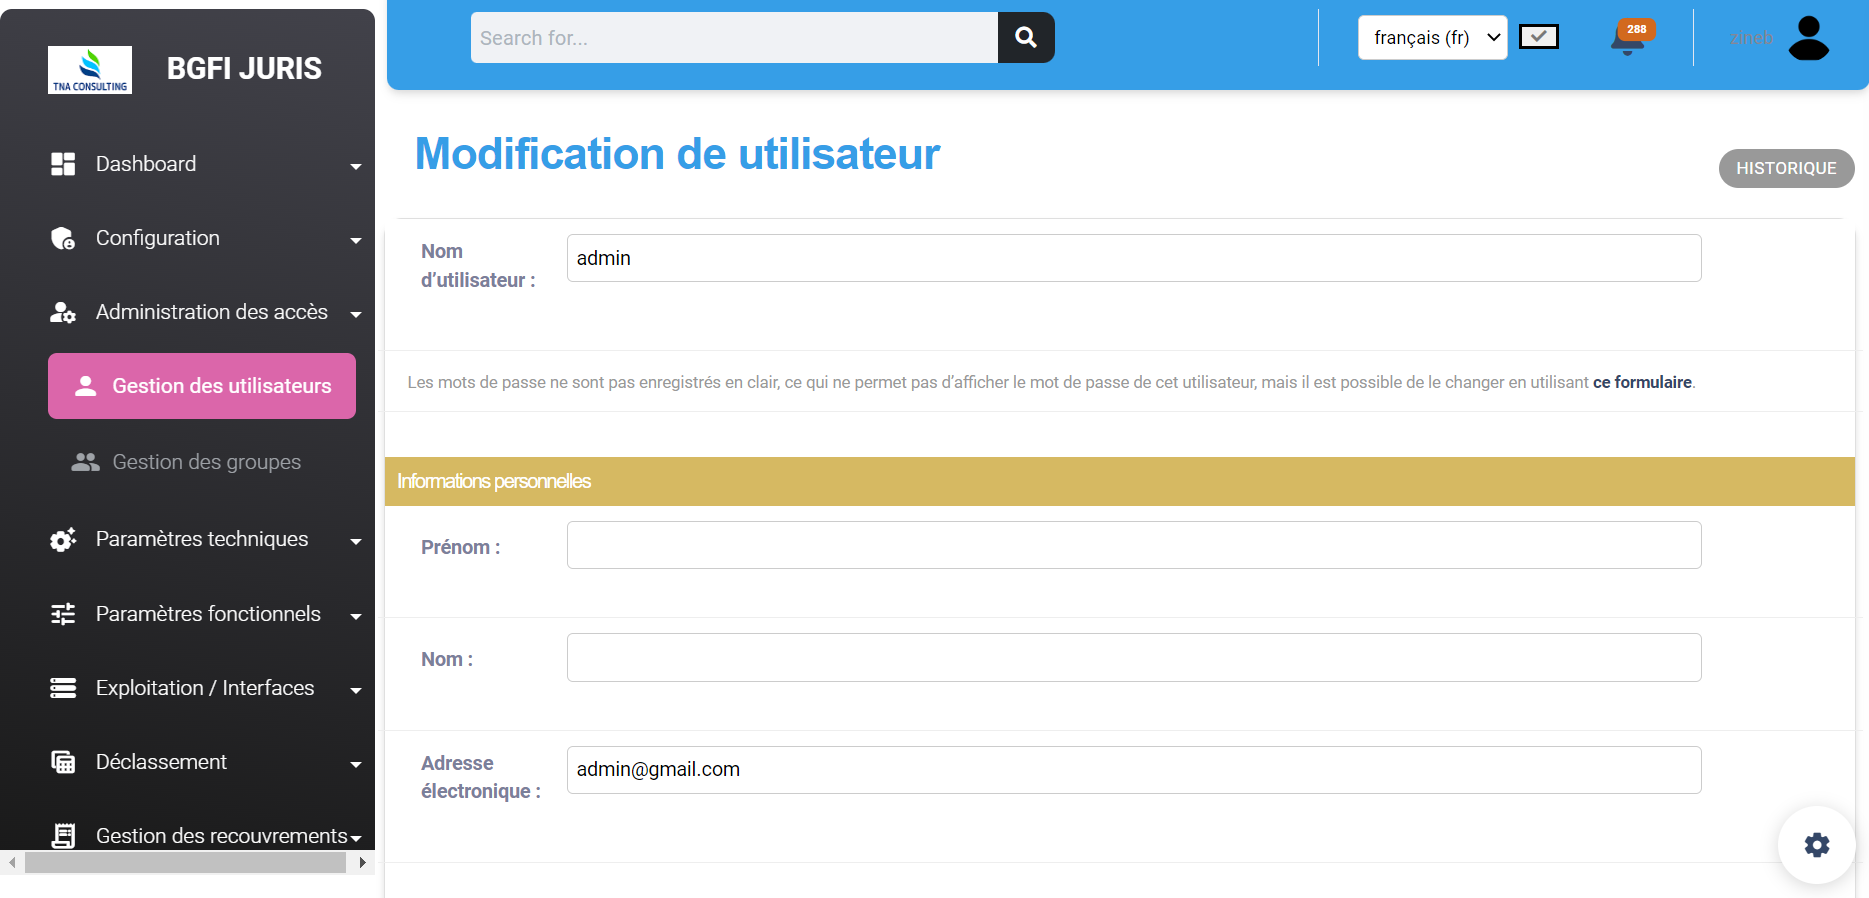
Task: Click the Déclassement sidebar icon
Action: [x=63, y=762]
